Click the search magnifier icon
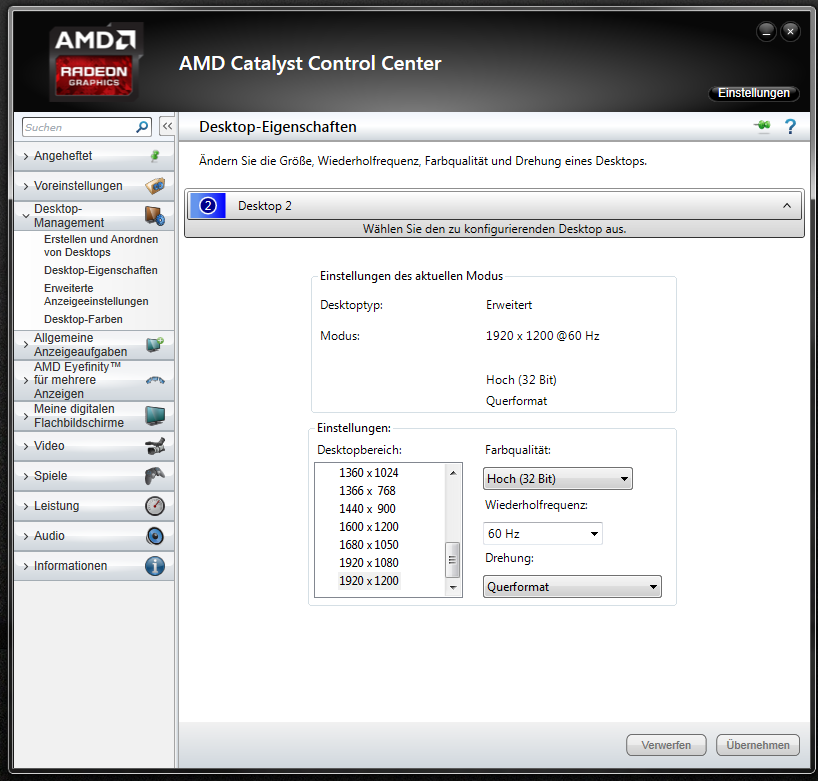818x781 pixels. (142, 127)
